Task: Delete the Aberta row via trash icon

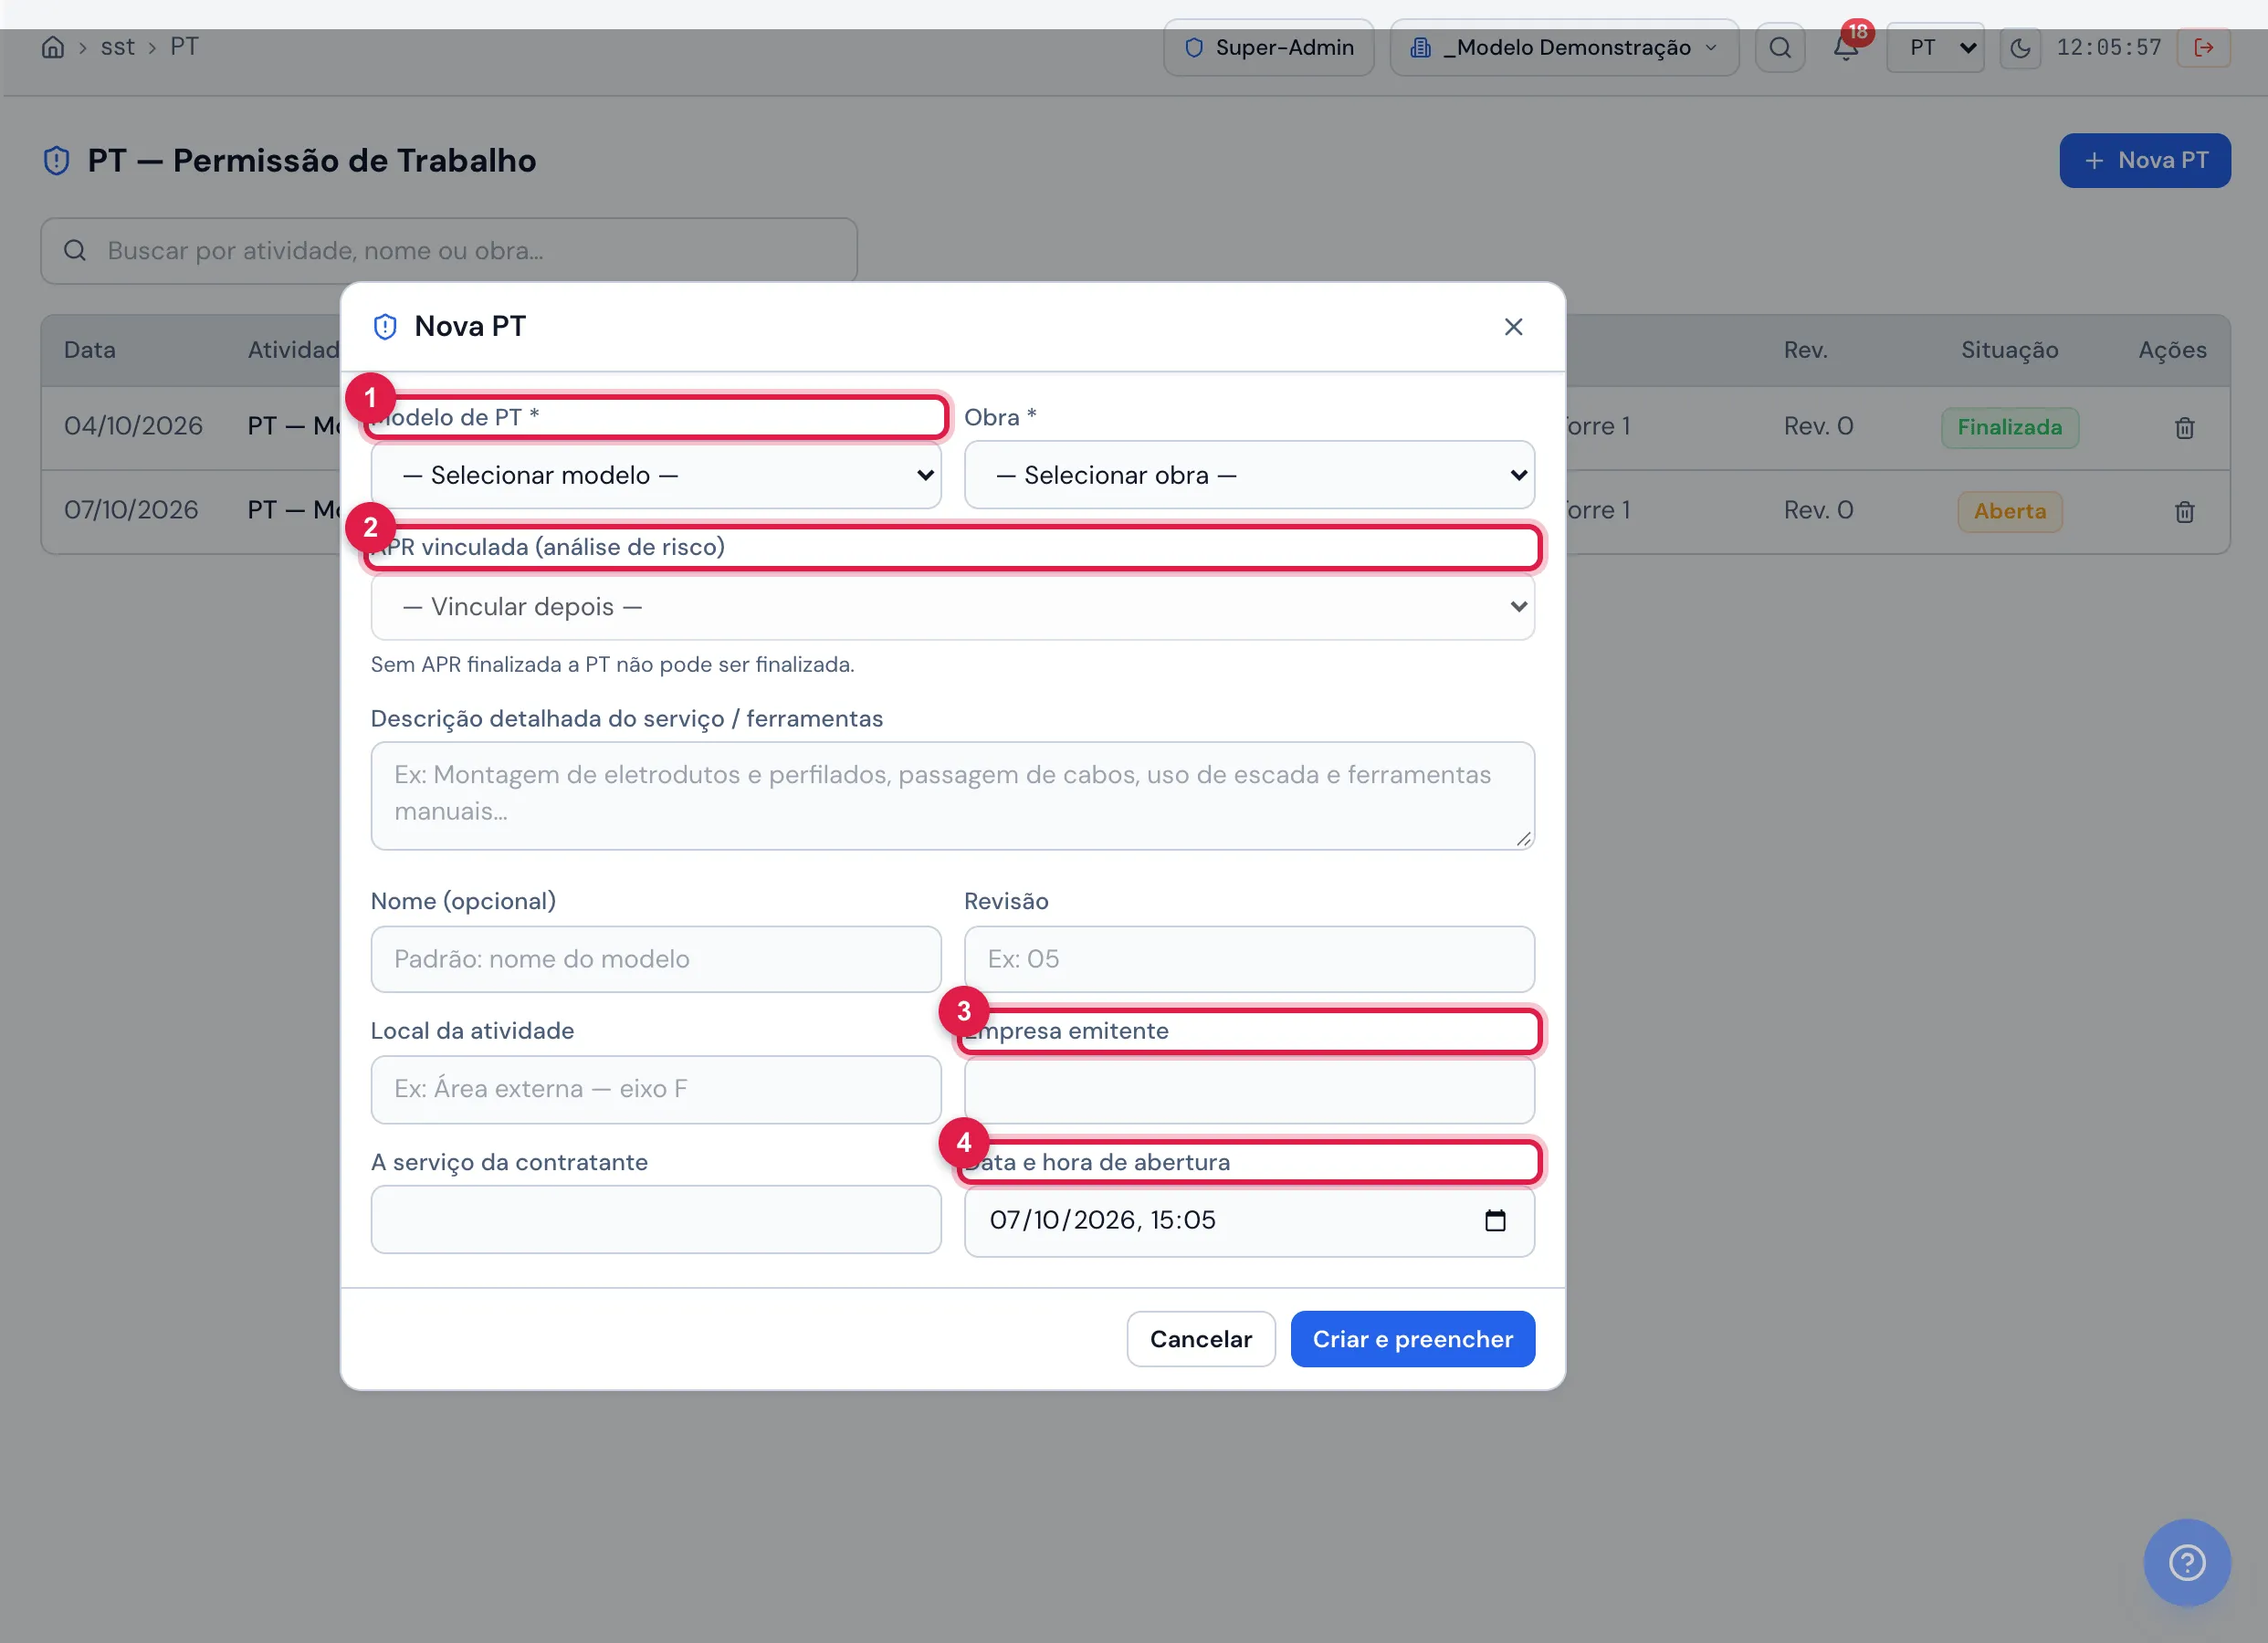Action: coord(2184,512)
